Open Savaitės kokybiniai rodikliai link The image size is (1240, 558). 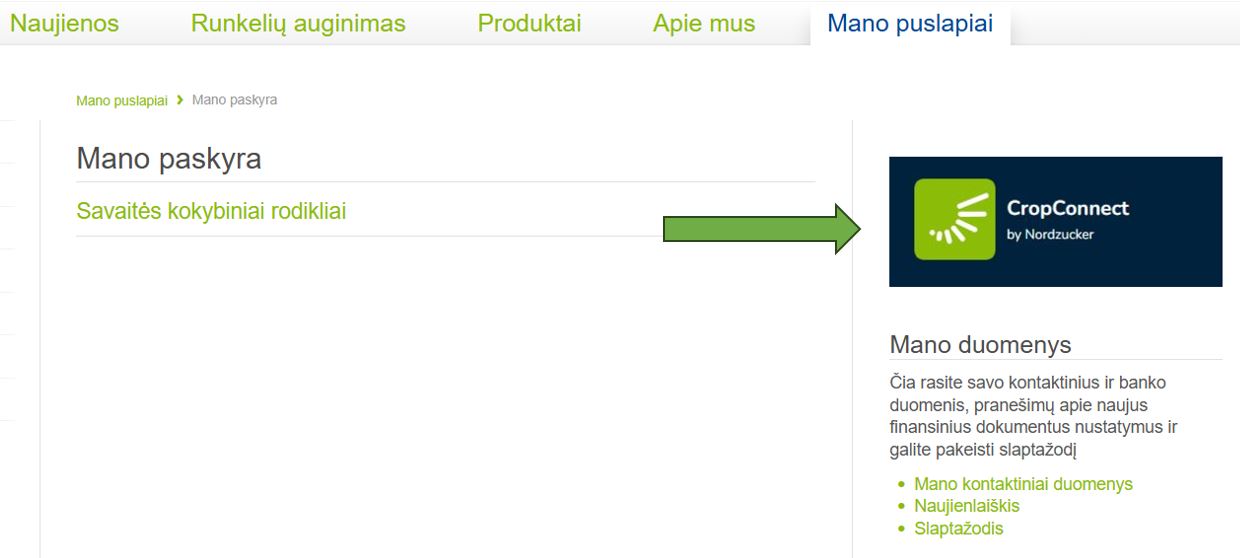(x=211, y=211)
